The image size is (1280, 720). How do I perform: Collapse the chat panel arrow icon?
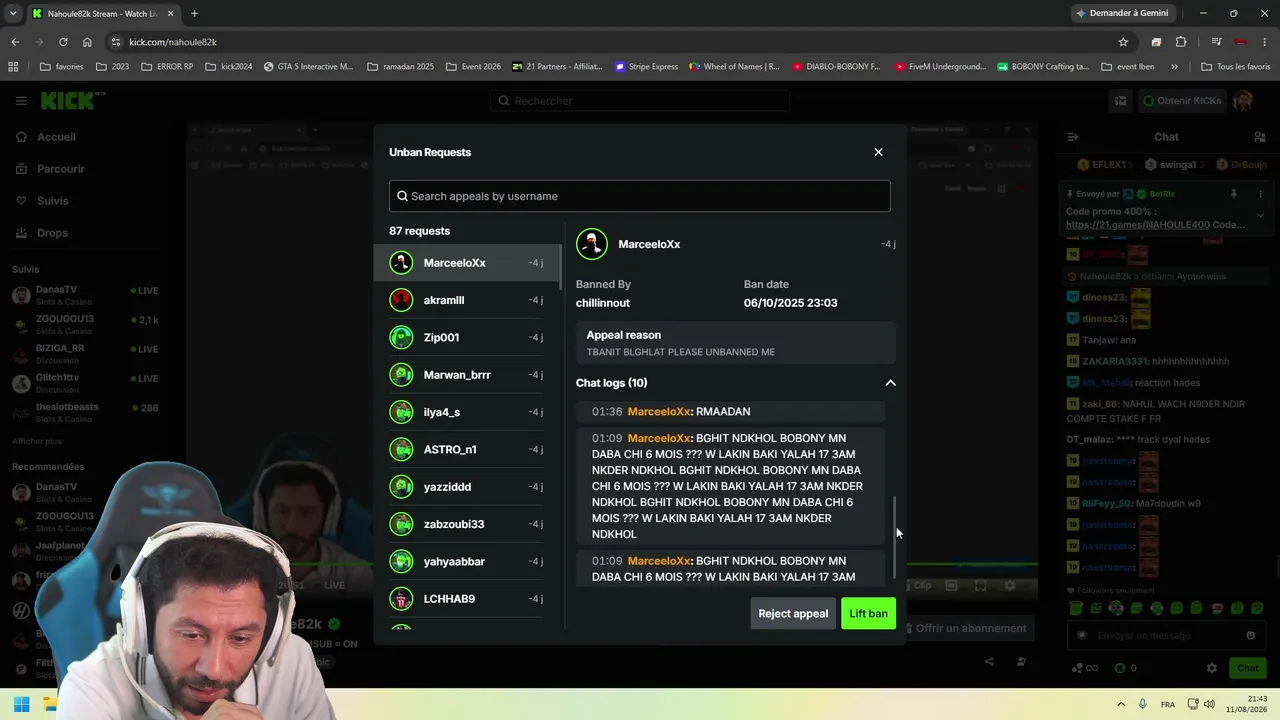(1072, 137)
